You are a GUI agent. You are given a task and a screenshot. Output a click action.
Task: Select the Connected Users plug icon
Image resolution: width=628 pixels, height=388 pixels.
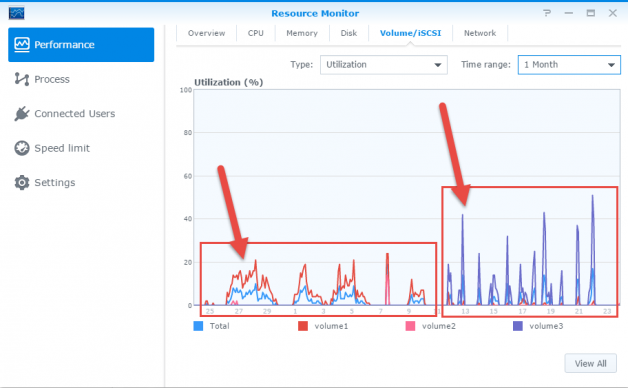click(x=22, y=114)
